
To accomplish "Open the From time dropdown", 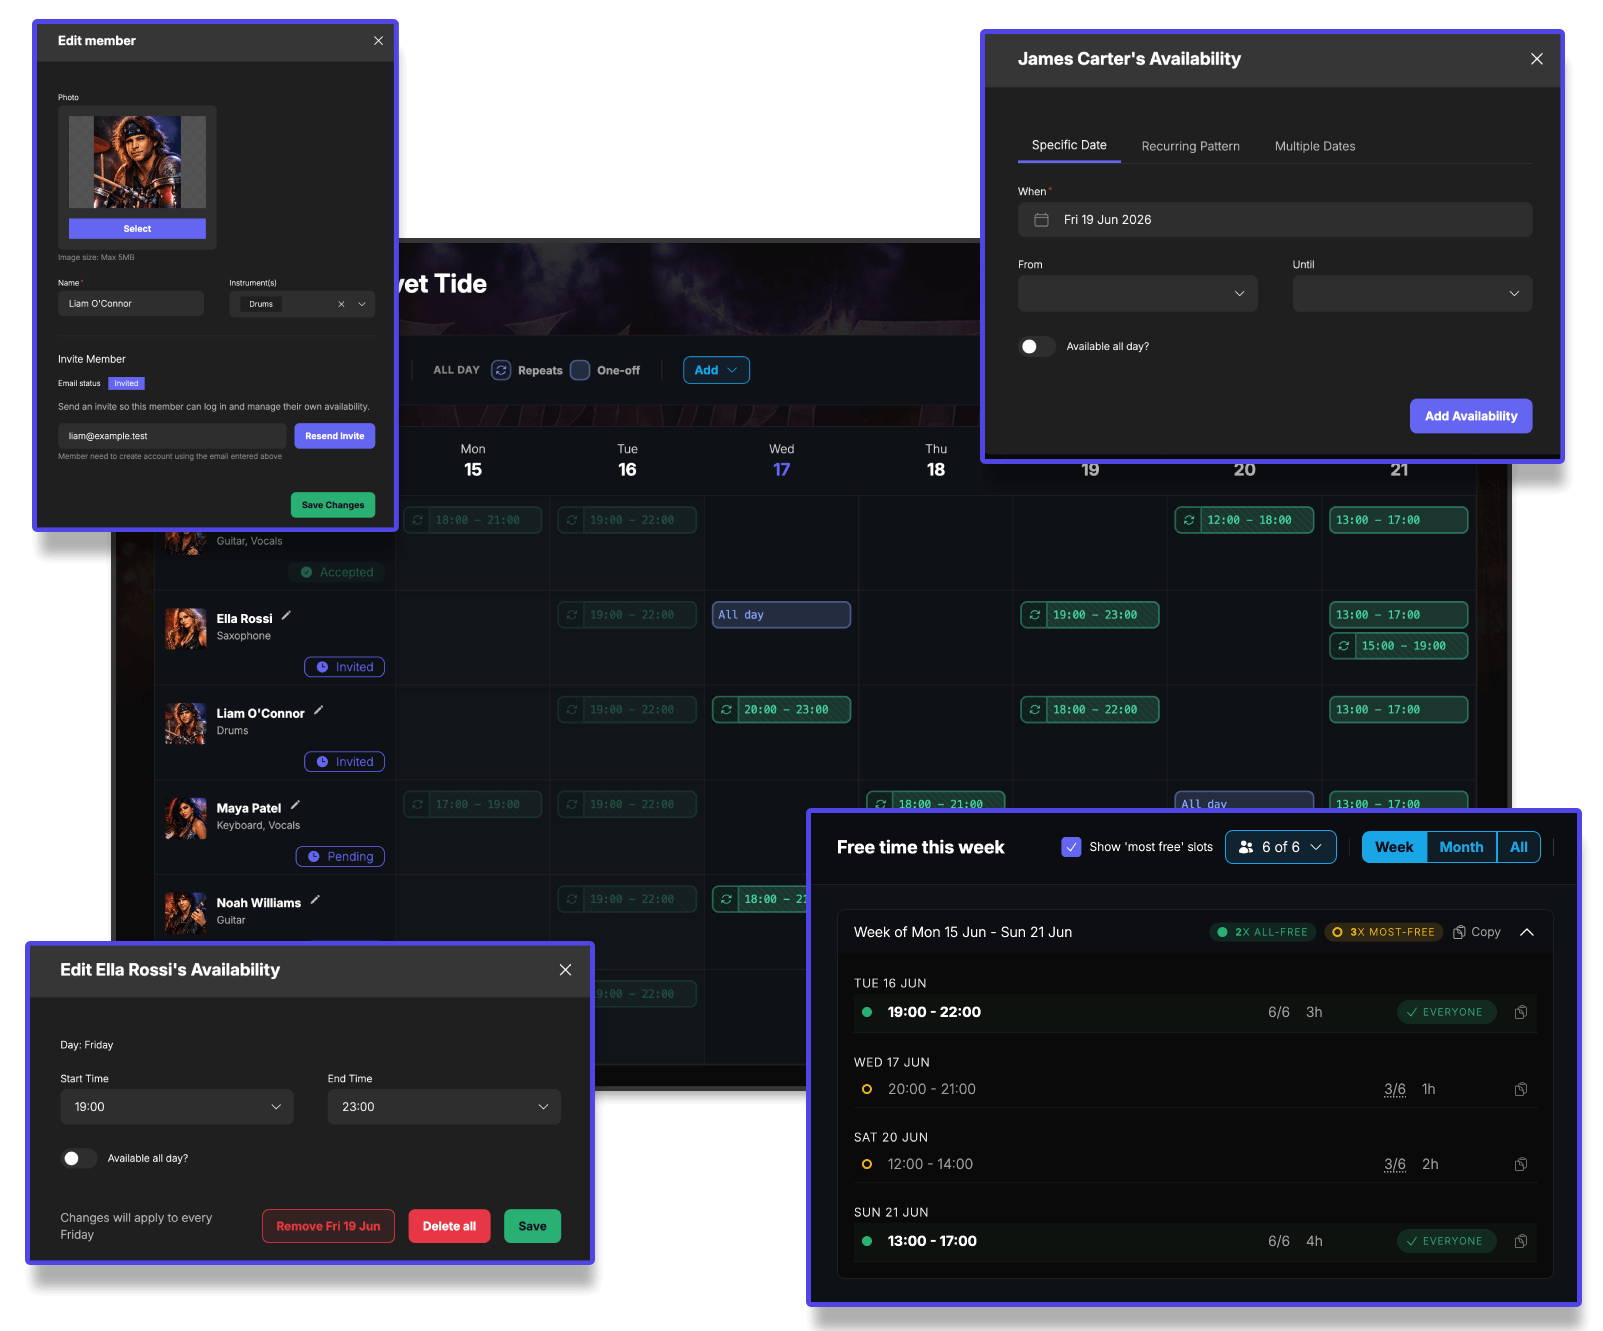I will (x=1138, y=293).
